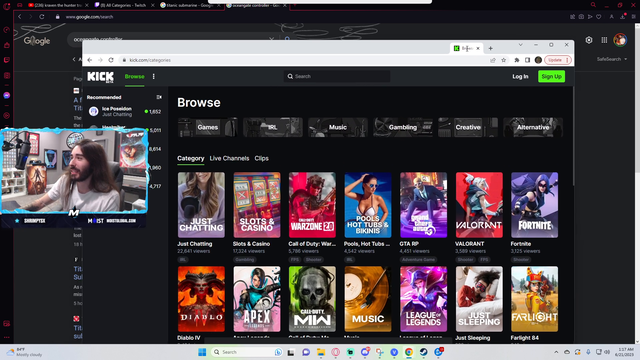This screenshot has height=360, width=640.
Task: Click the Chrome profile avatar
Action: tap(538, 60)
